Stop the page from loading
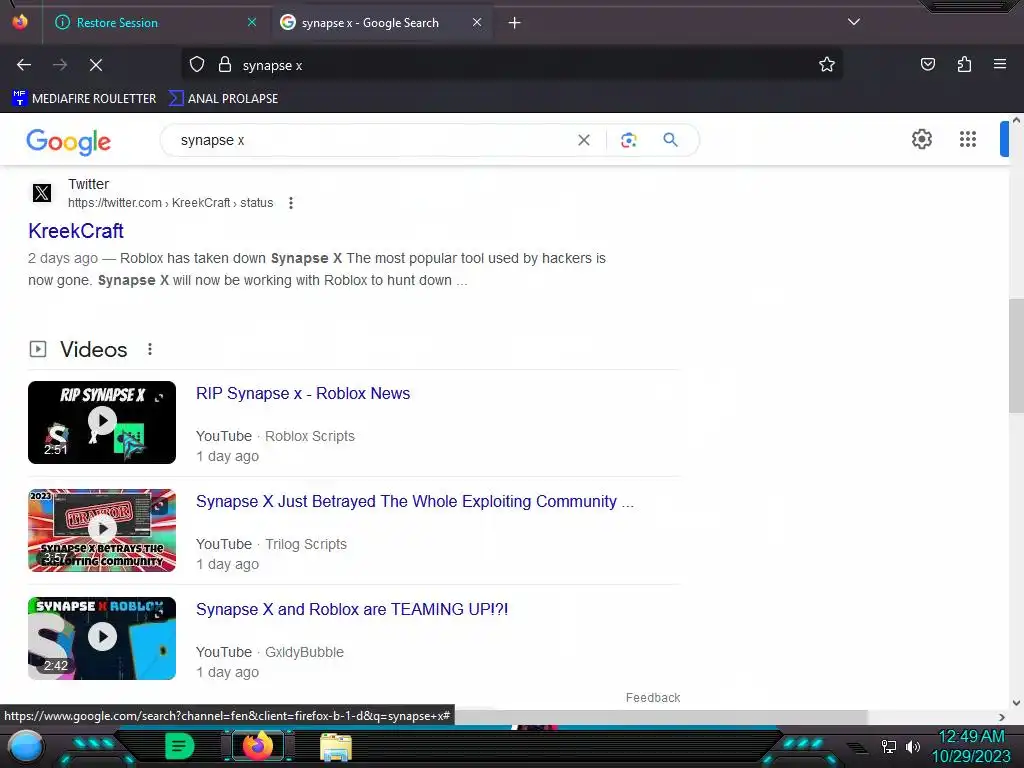Image resolution: width=1024 pixels, height=768 pixels. [x=96, y=65]
